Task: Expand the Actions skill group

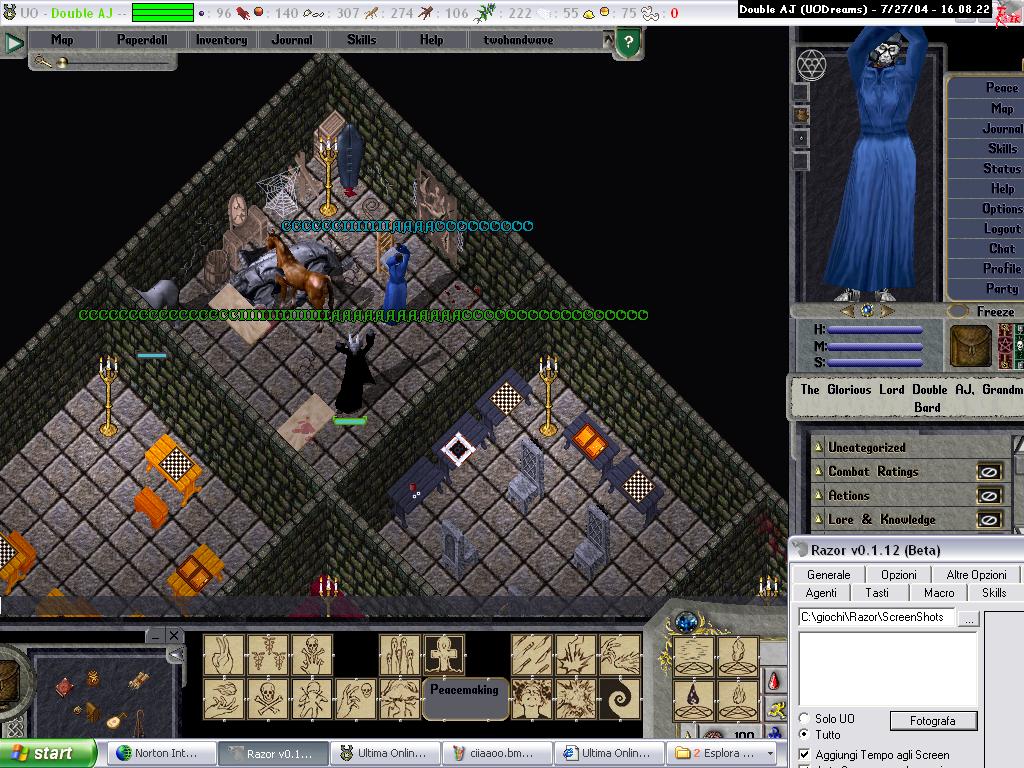Action: pyautogui.click(x=818, y=495)
